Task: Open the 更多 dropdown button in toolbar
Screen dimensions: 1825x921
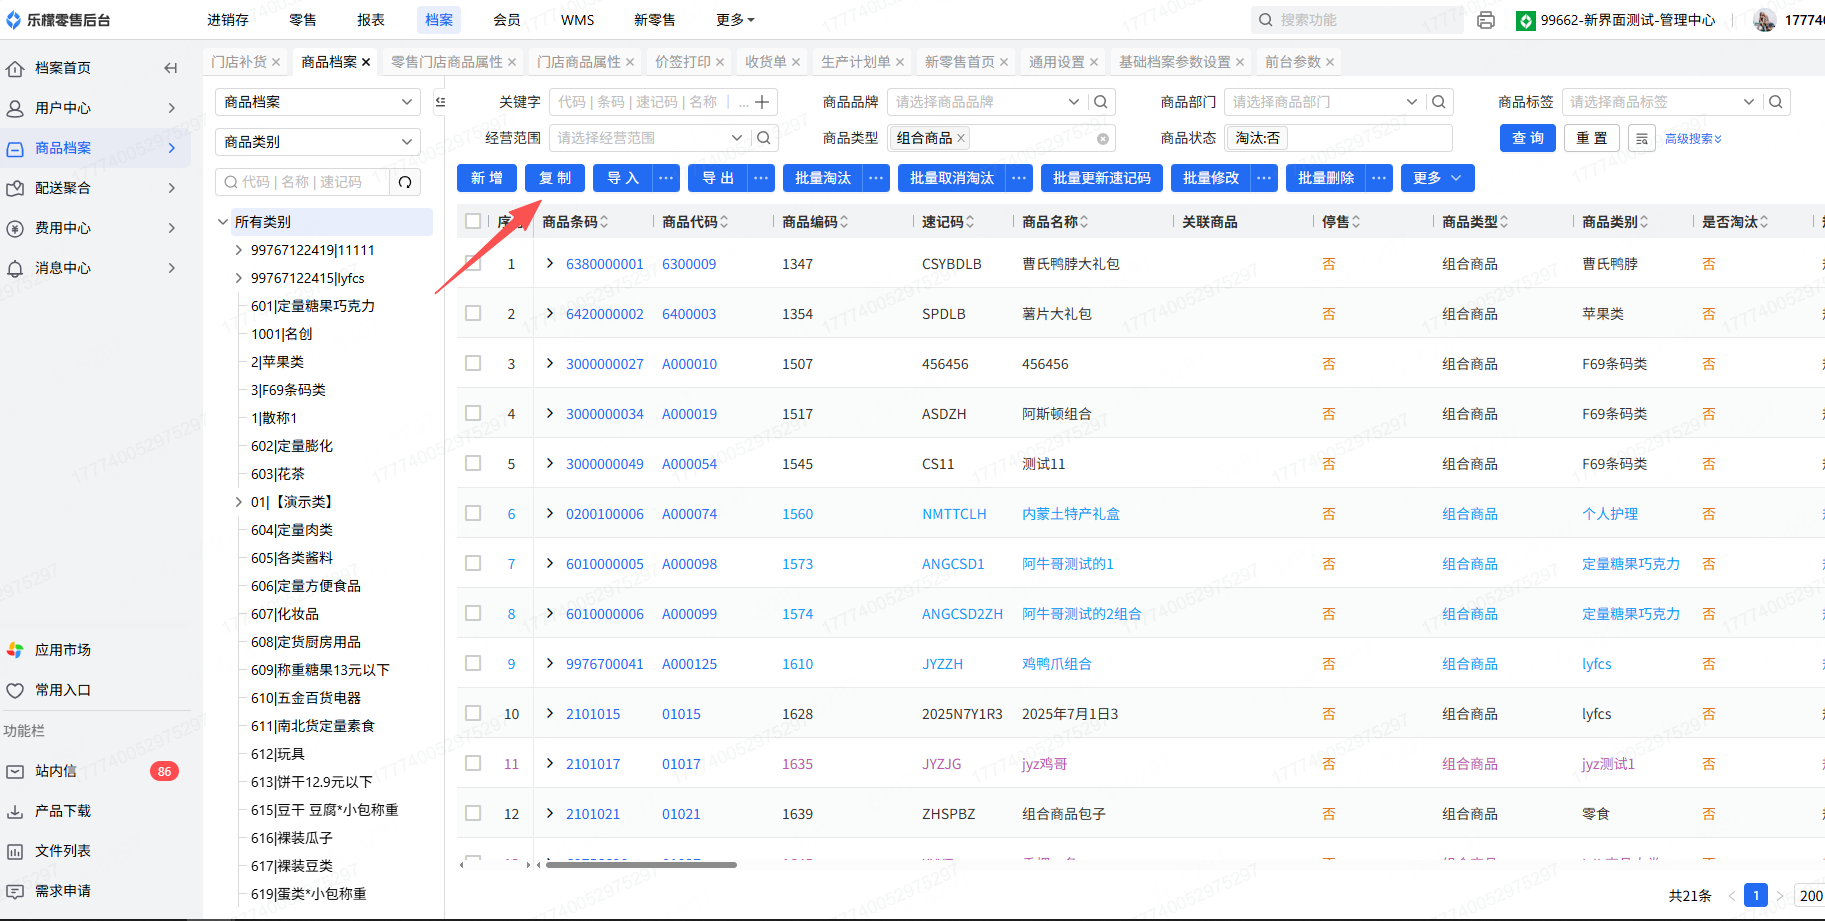Action: point(1437,178)
